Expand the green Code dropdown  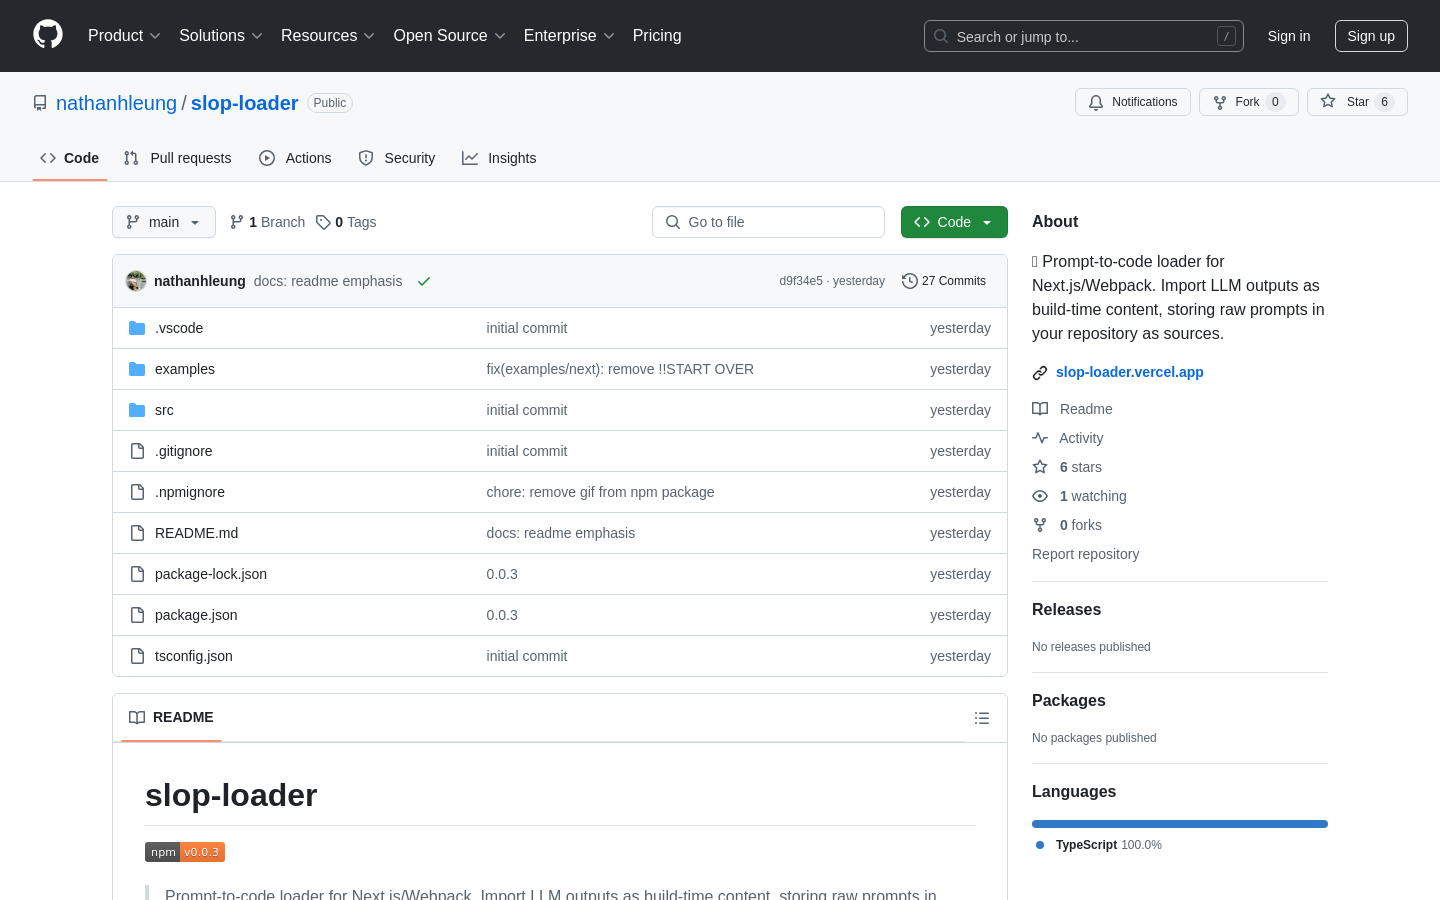point(954,222)
